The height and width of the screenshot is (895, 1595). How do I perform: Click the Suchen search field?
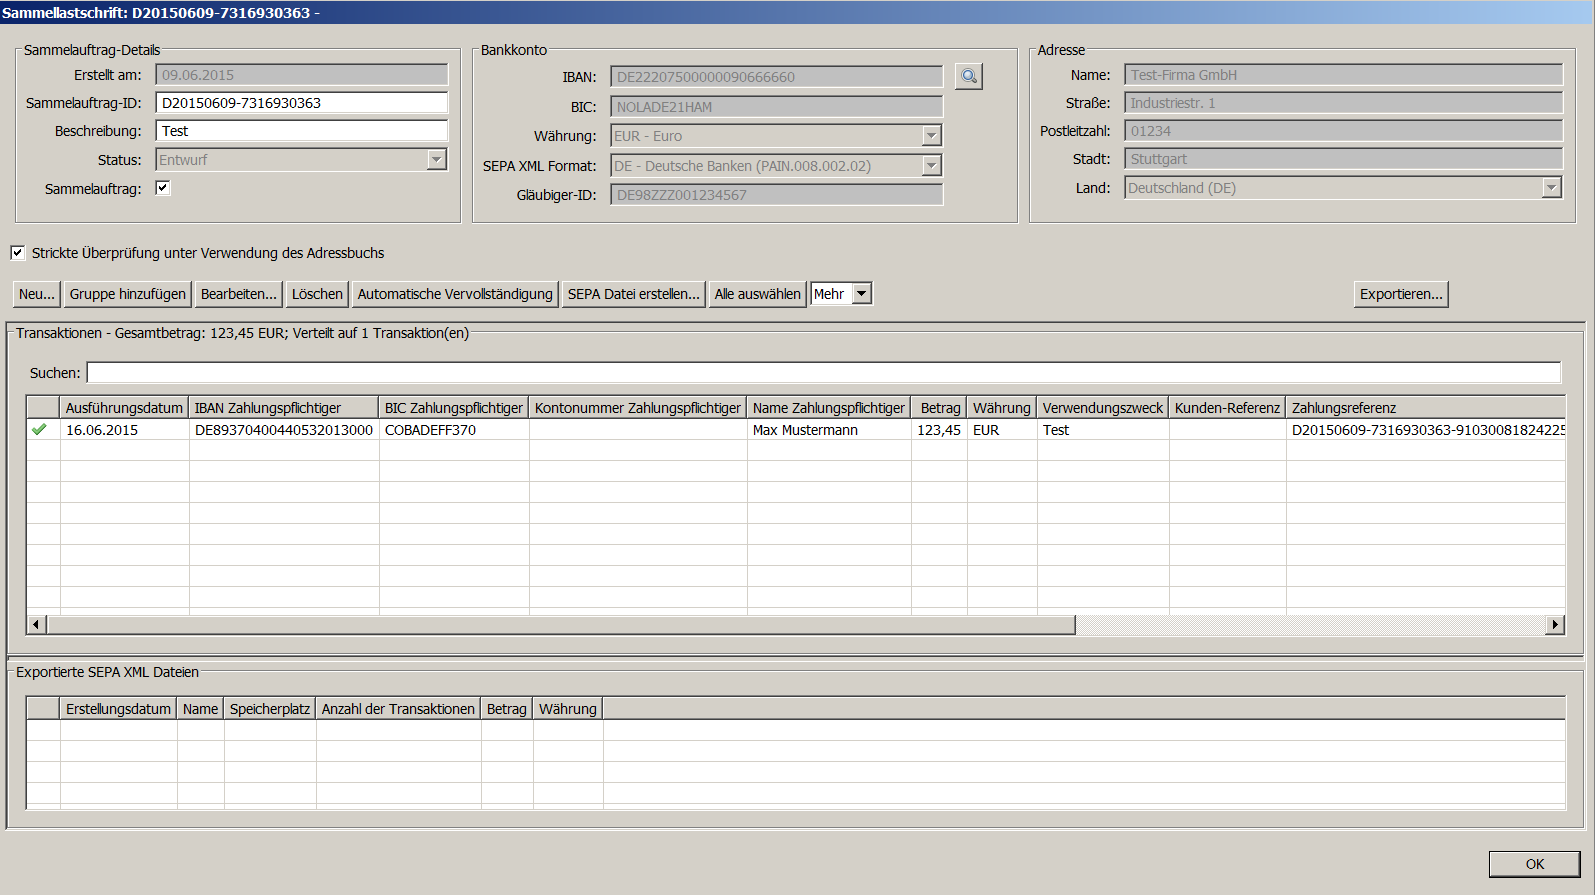(824, 373)
